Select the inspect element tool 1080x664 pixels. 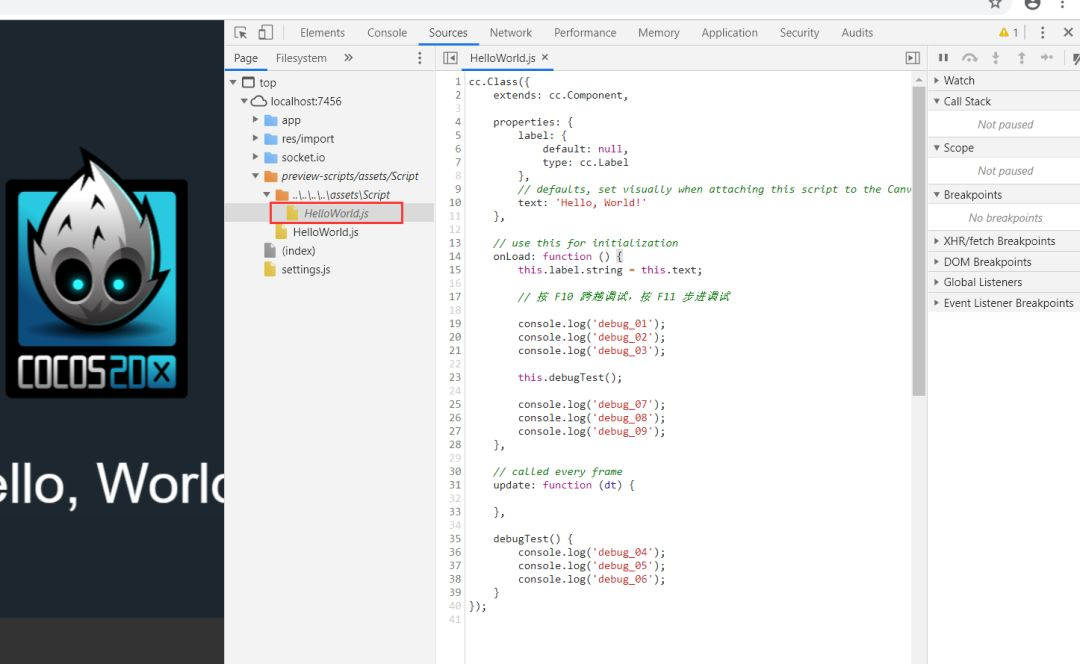tap(240, 32)
